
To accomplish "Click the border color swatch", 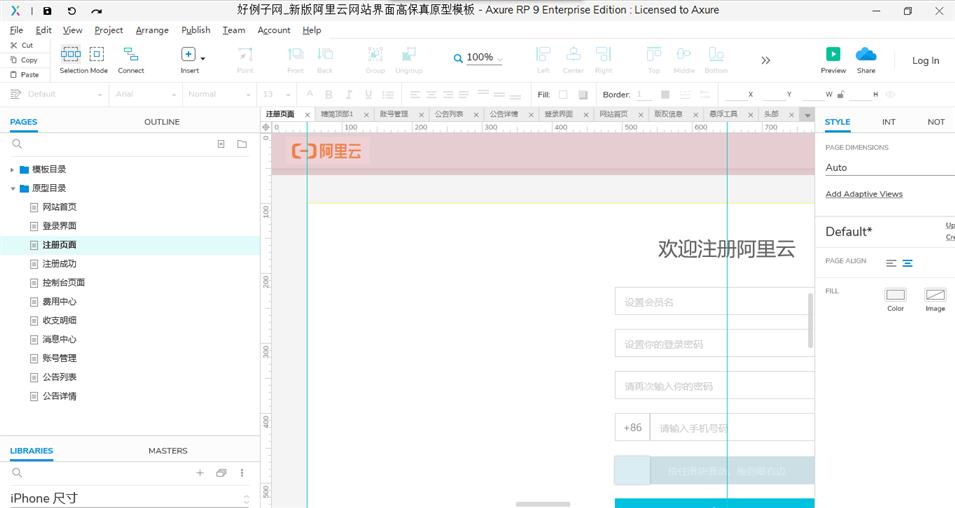I will (x=665, y=94).
